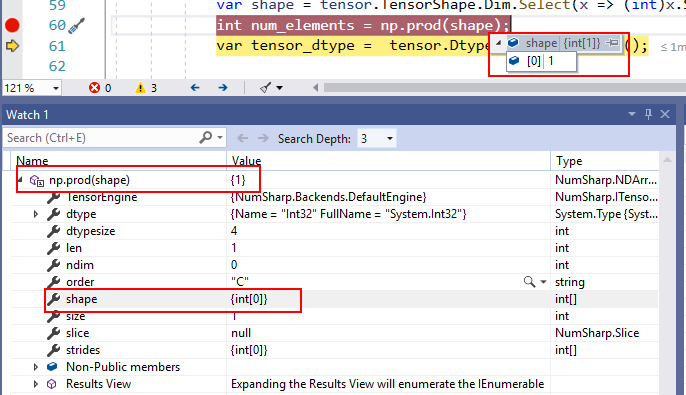Select the dtypesize property row
This screenshot has height=395, width=686.
coord(335,231)
